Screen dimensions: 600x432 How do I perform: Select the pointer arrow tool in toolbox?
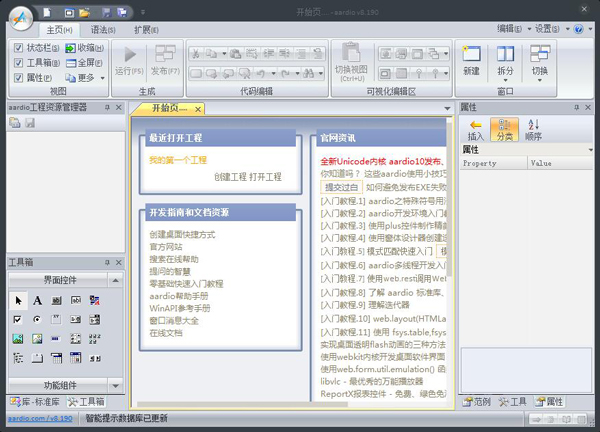click(x=18, y=301)
